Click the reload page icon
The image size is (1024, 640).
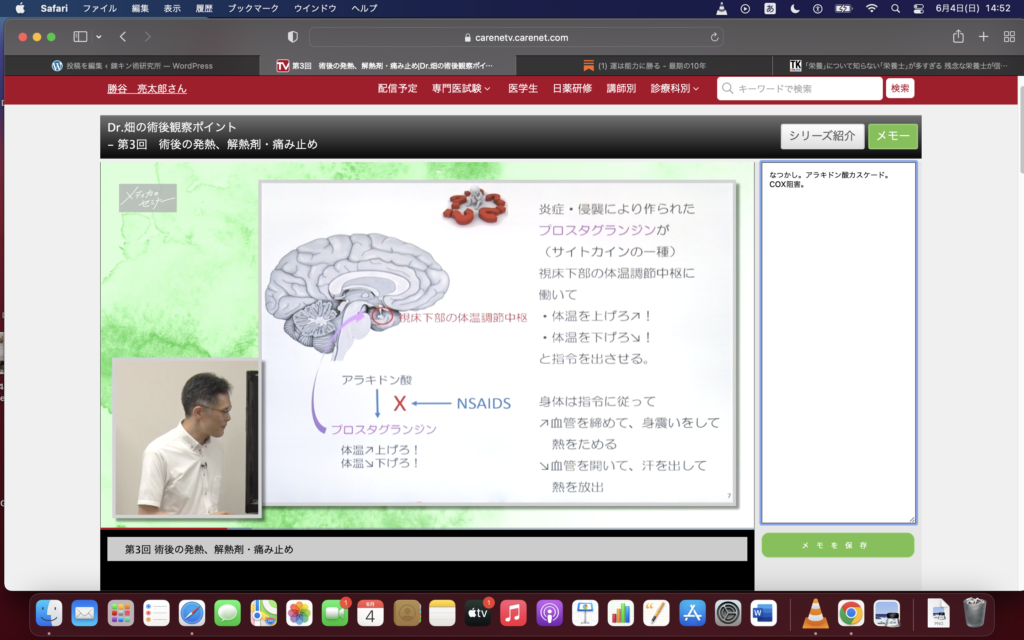point(714,37)
